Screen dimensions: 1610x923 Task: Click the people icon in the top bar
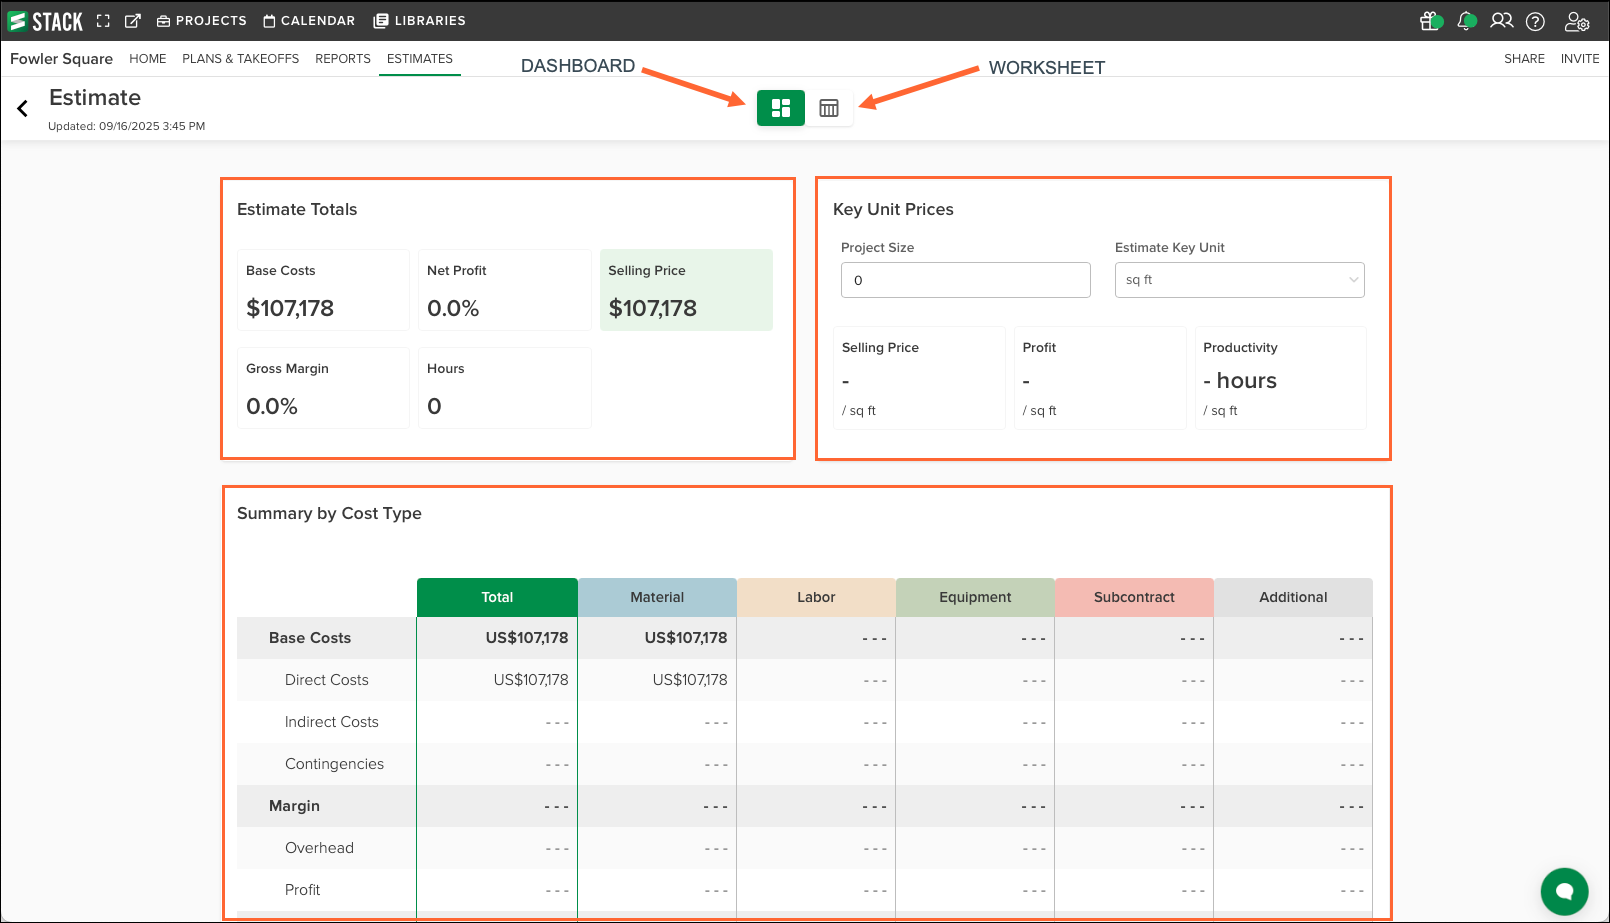(x=1501, y=20)
